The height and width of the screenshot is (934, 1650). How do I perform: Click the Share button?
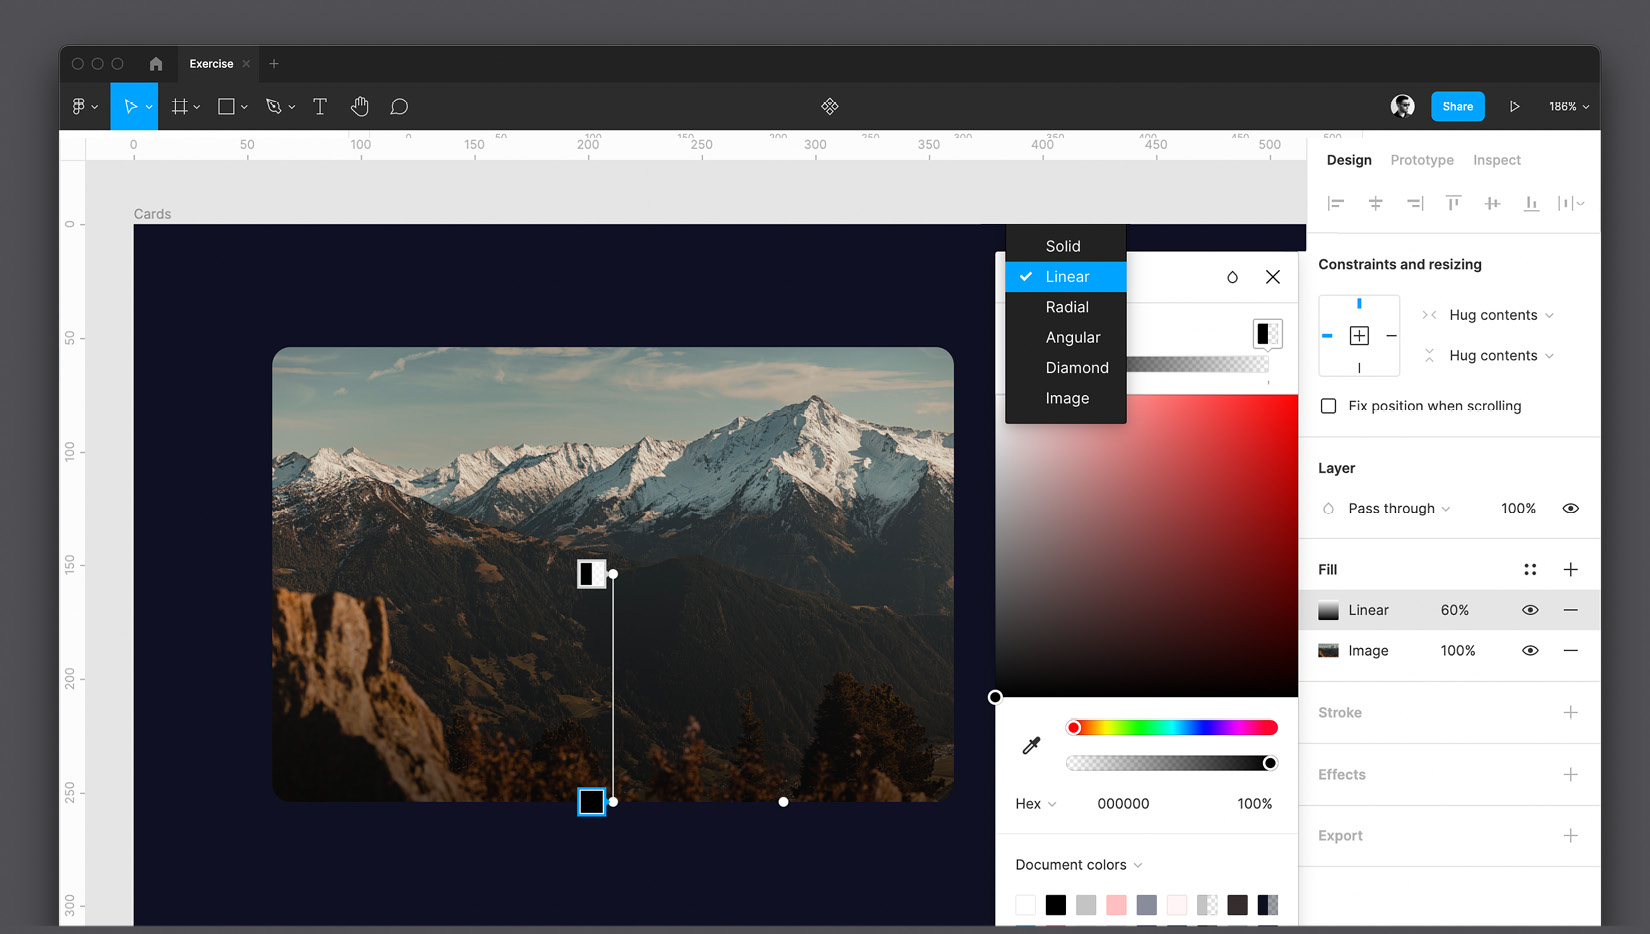point(1457,106)
